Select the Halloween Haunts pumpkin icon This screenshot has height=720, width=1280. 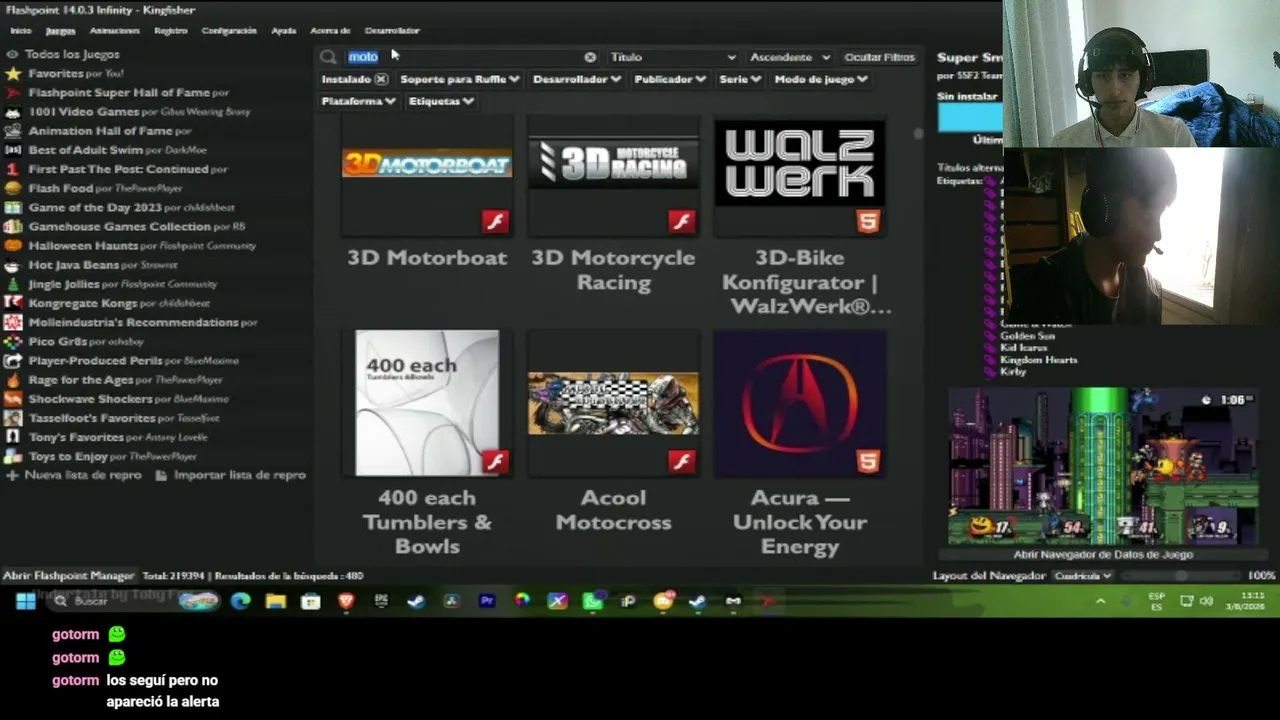point(13,245)
